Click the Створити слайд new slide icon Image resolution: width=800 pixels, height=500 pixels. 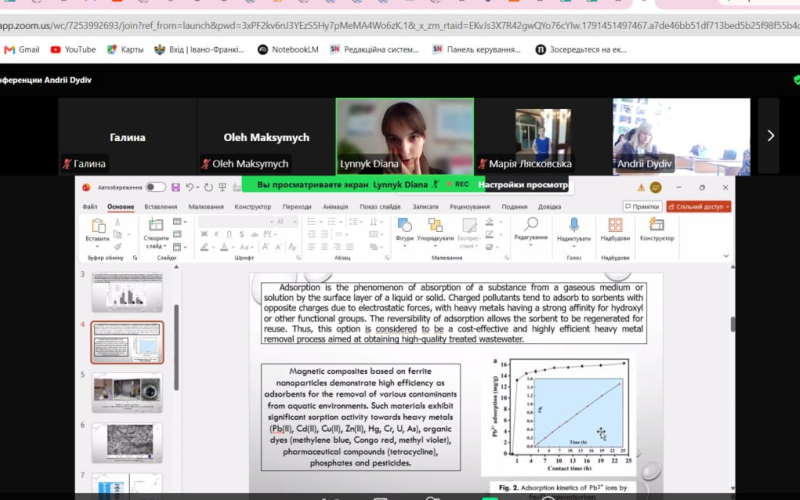click(156, 225)
